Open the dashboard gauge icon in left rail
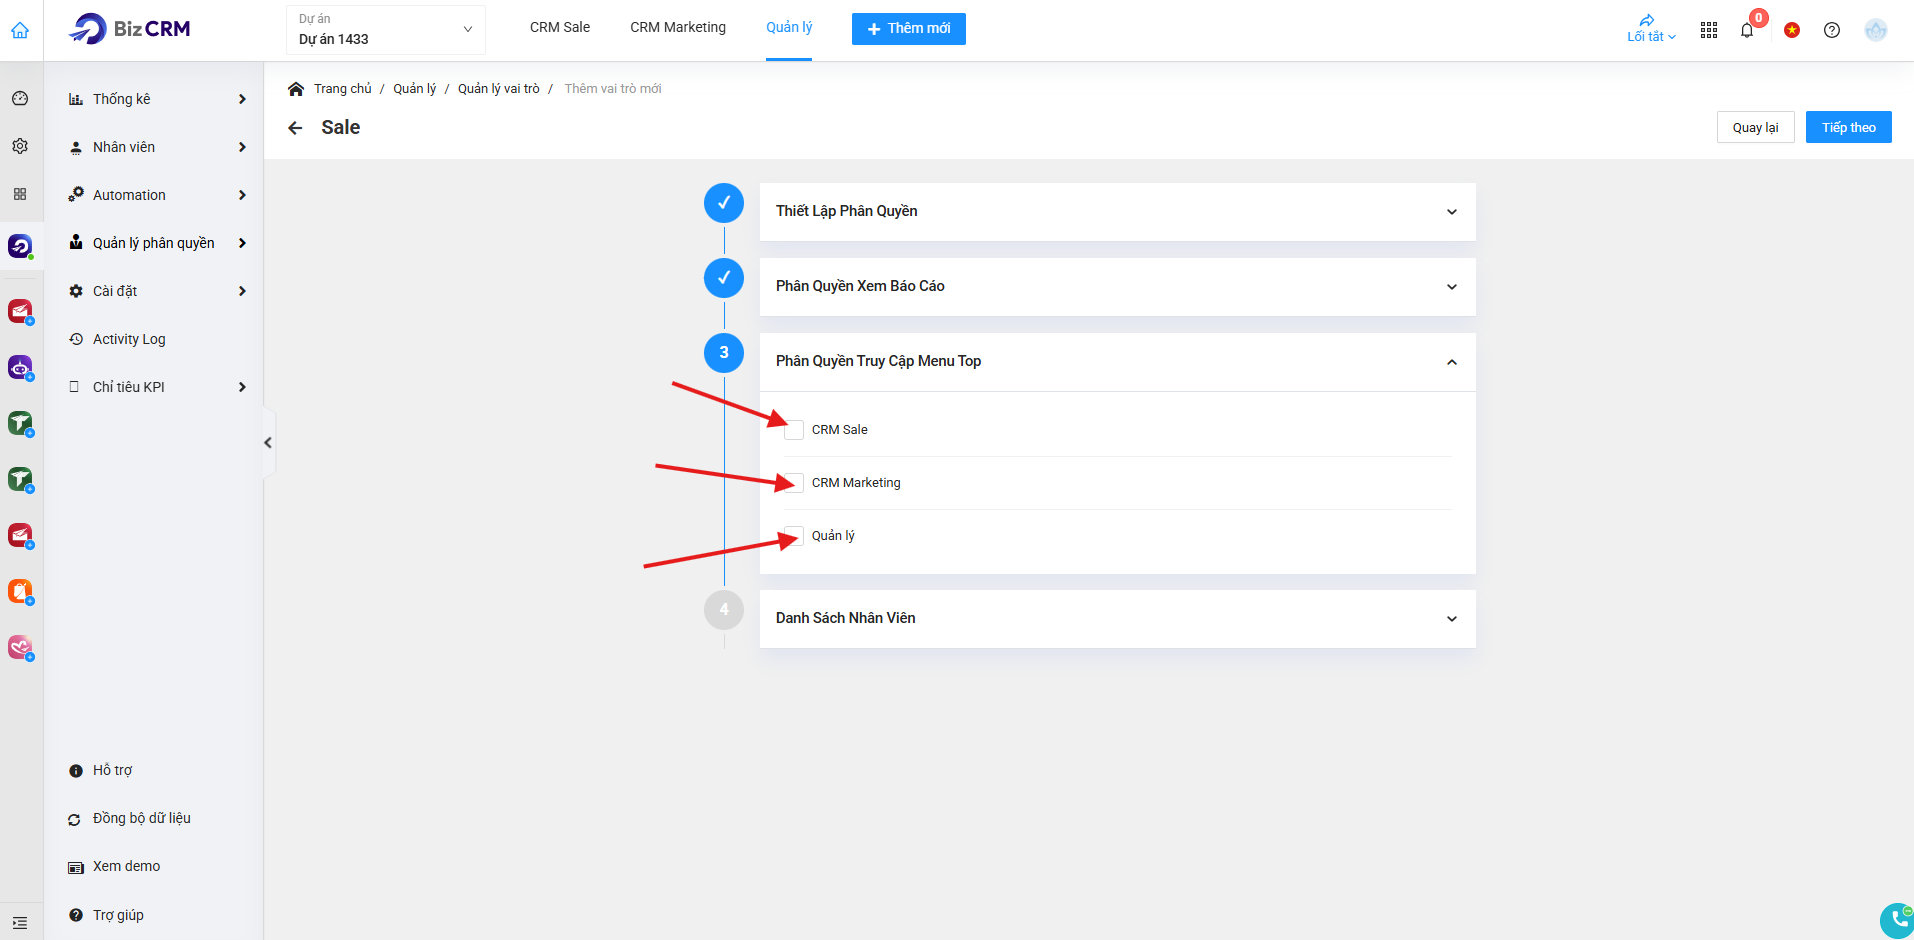The height and width of the screenshot is (940, 1914). (20, 98)
